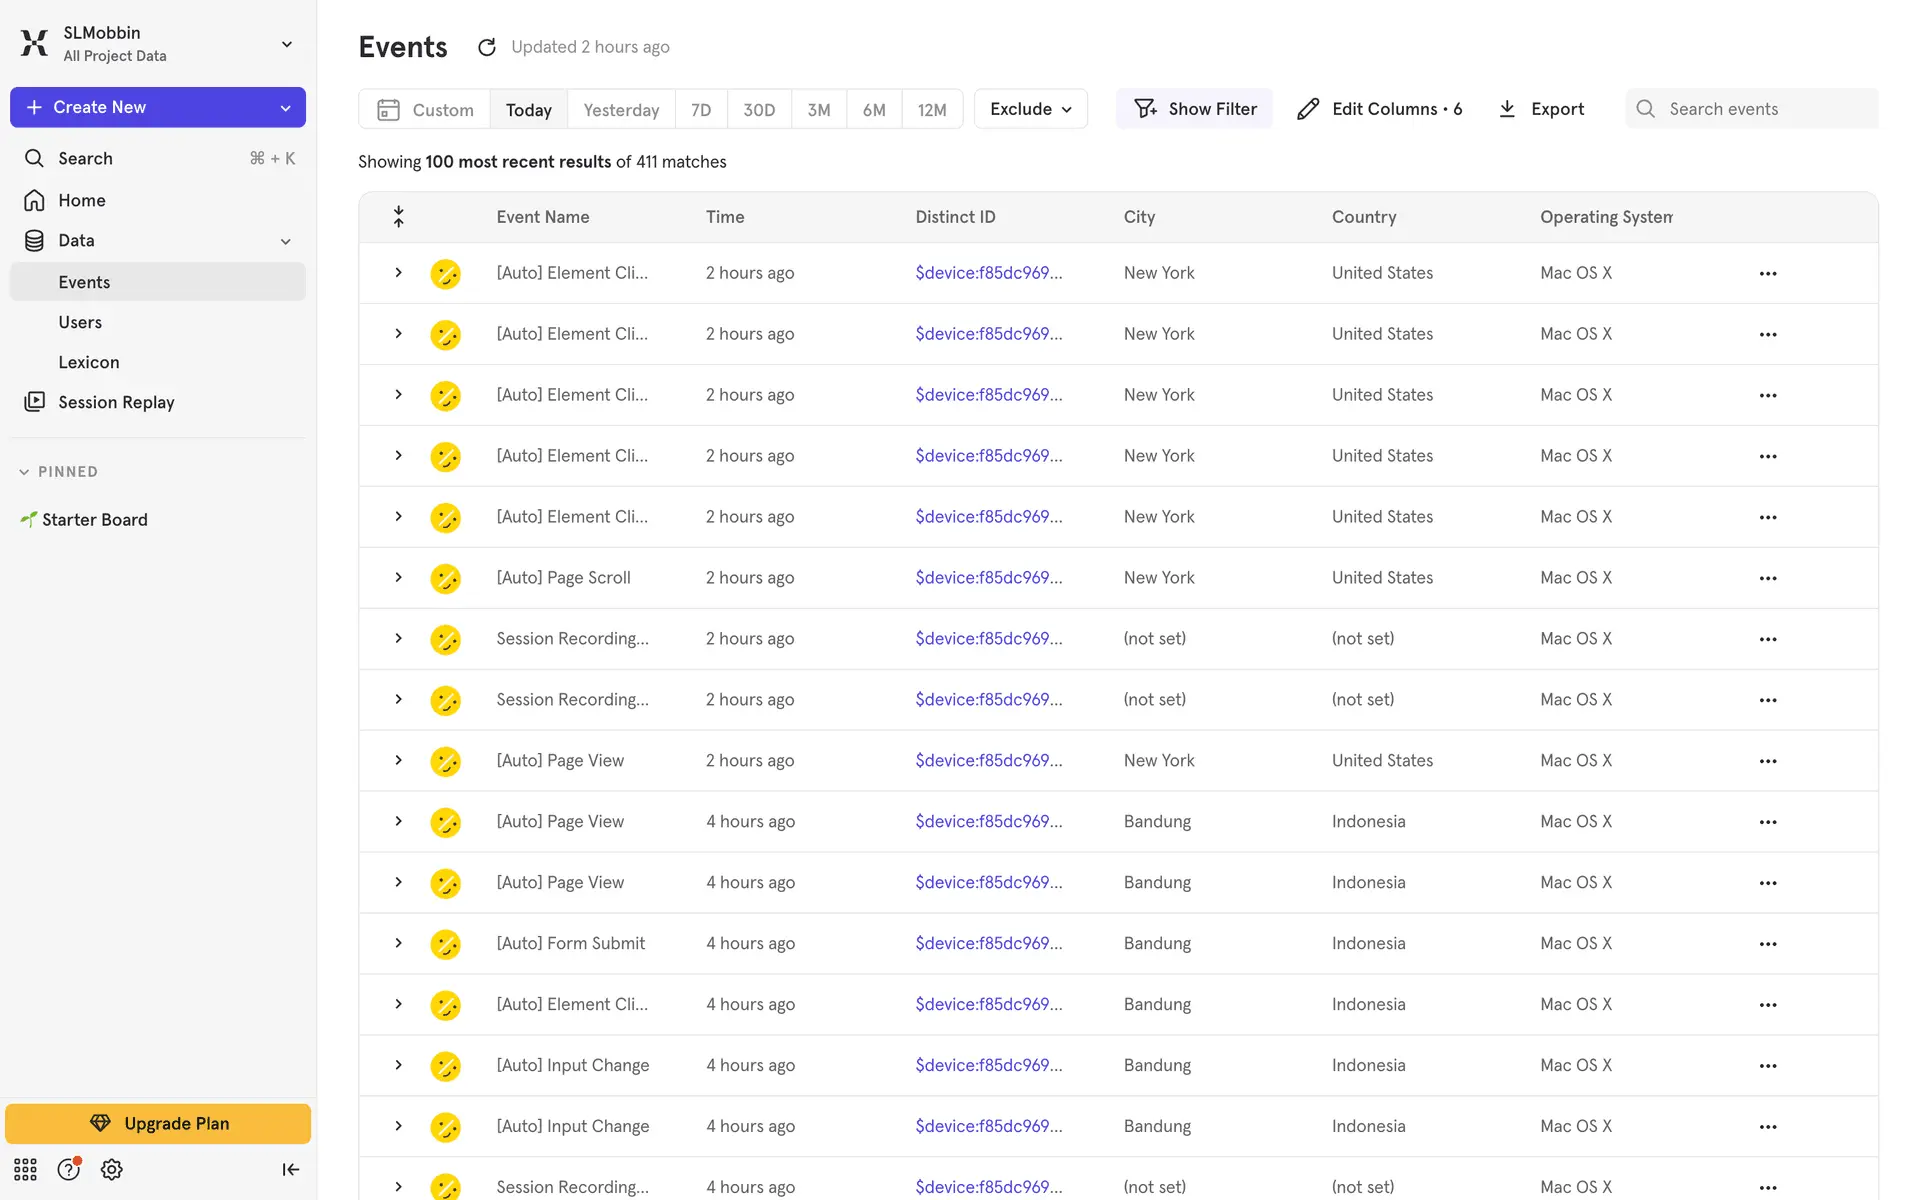
Task: Click the Upgrade Plan button
Action: 158,1123
